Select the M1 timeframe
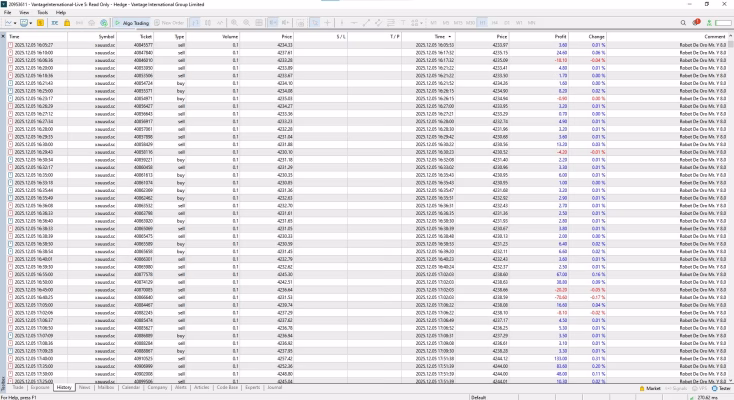Screen dimensions: 734x400 pos(433,22)
